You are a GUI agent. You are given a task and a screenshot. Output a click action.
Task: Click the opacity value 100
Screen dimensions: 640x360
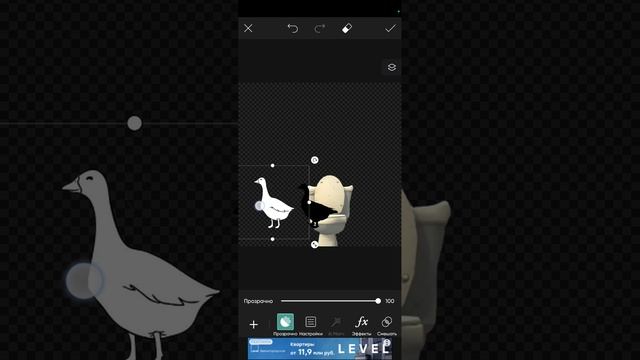tap(390, 301)
